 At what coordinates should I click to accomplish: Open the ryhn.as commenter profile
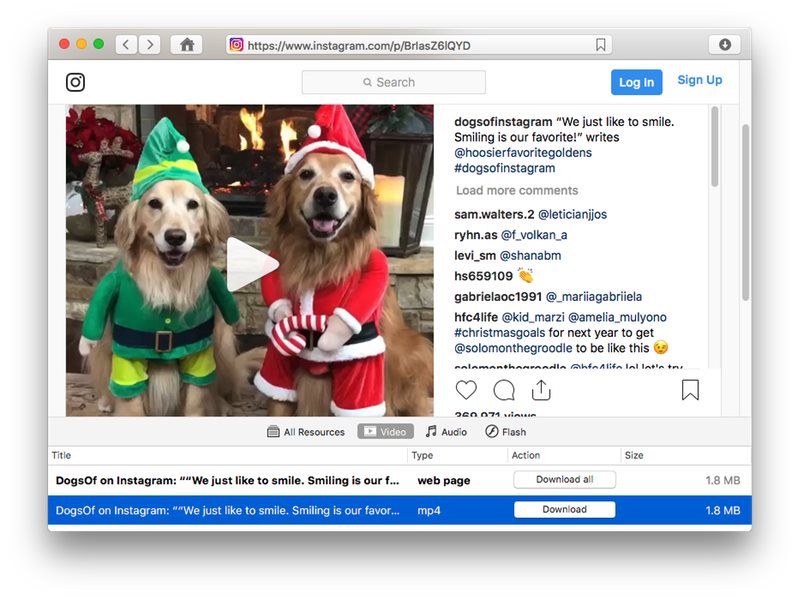[x=476, y=235]
